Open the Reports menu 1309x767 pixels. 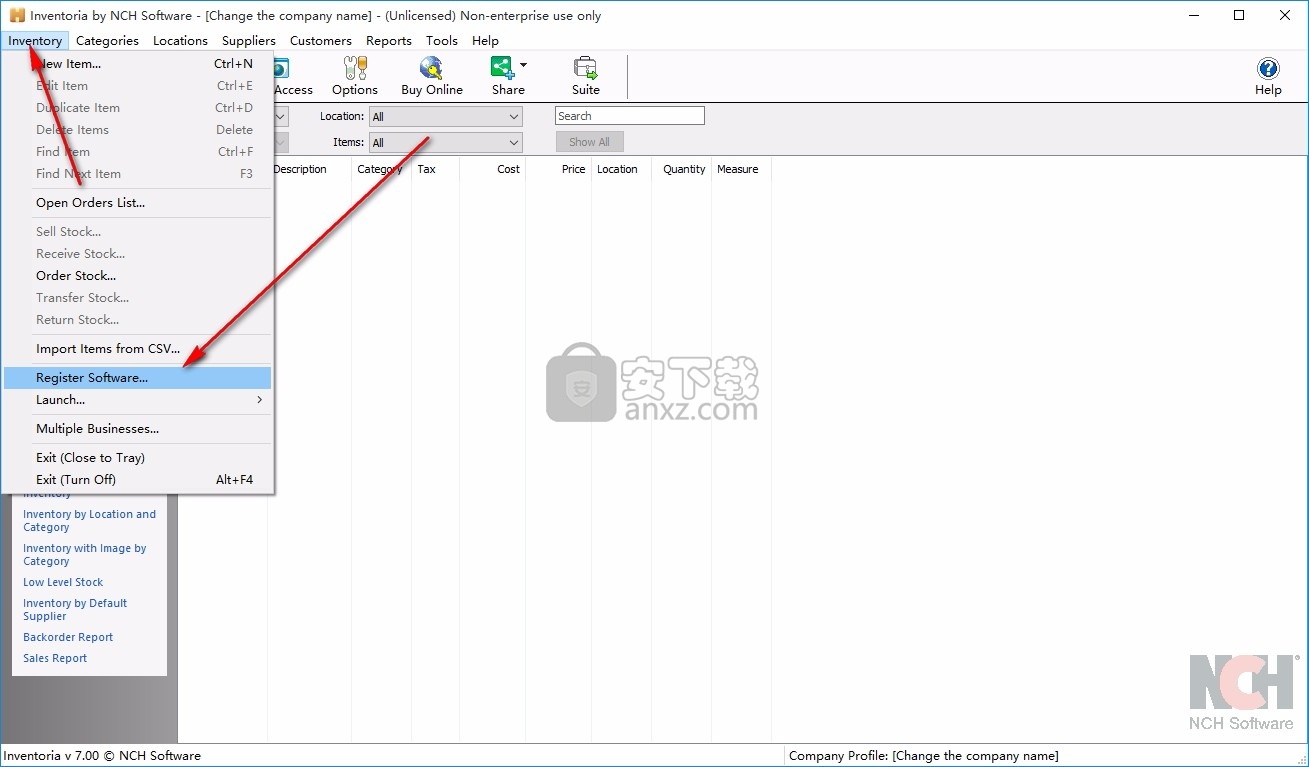[389, 41]
